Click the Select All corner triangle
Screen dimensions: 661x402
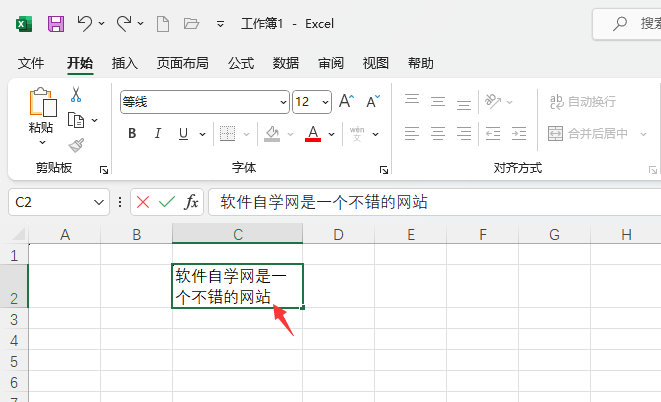[x=18, y=234]
